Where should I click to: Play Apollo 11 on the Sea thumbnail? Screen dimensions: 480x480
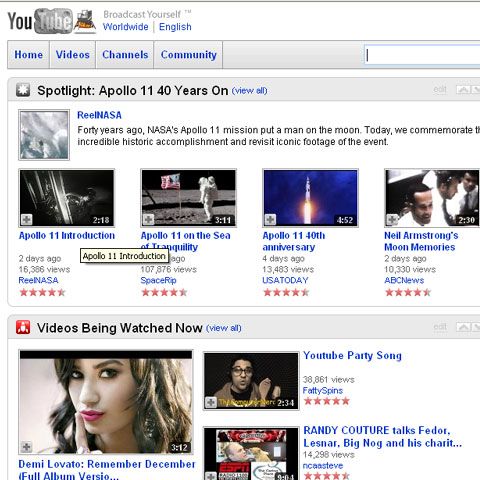[189, 198]
